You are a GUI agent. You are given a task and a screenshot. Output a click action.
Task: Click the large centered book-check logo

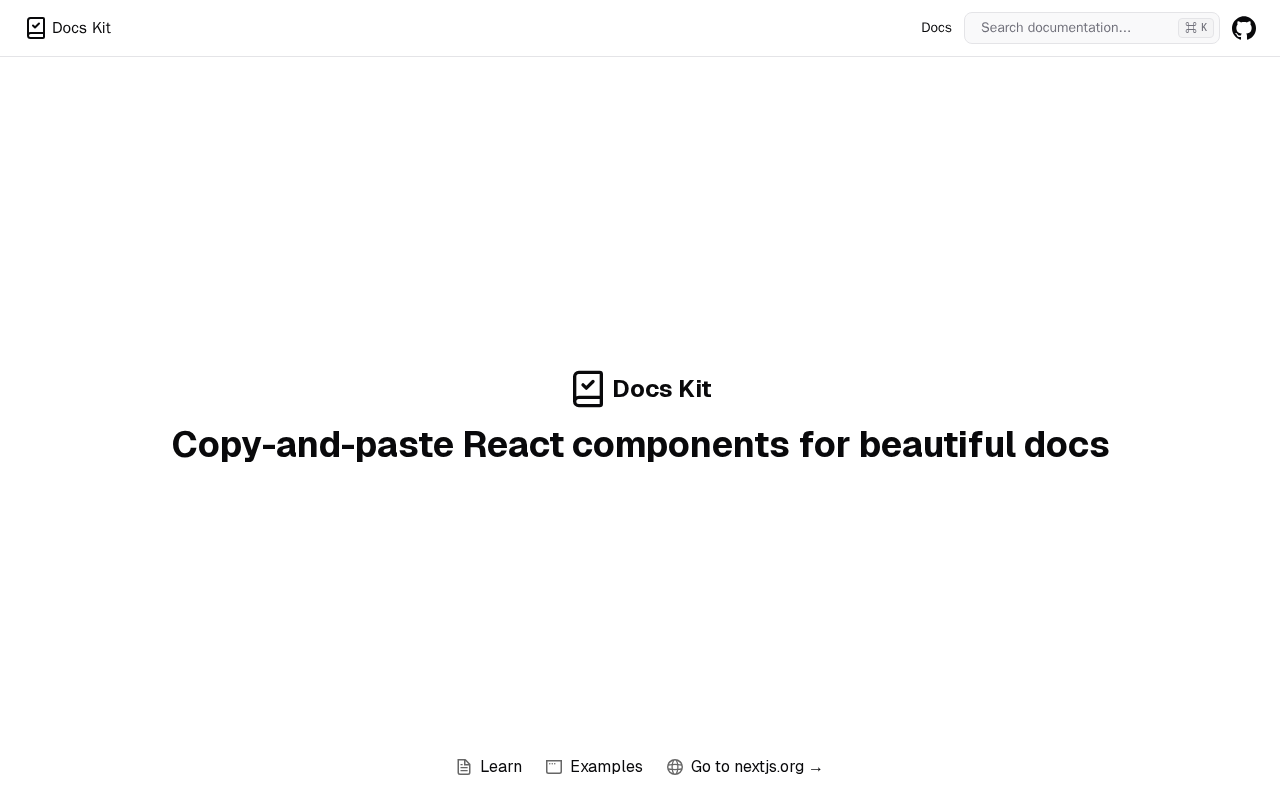[x=588, y=389]
